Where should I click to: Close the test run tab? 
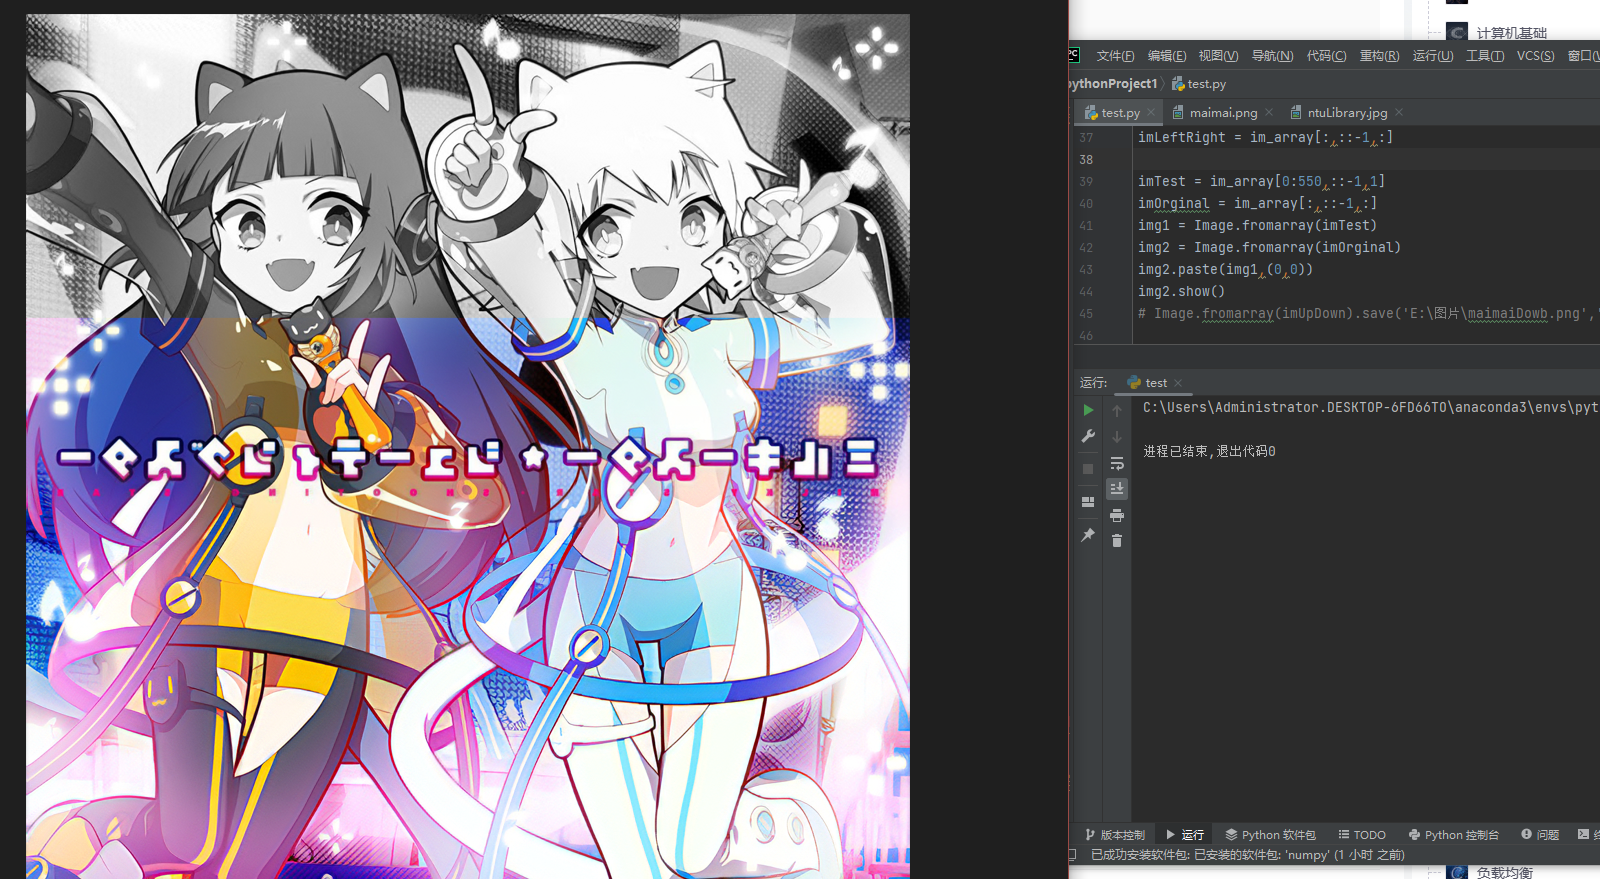[1178, 383]
